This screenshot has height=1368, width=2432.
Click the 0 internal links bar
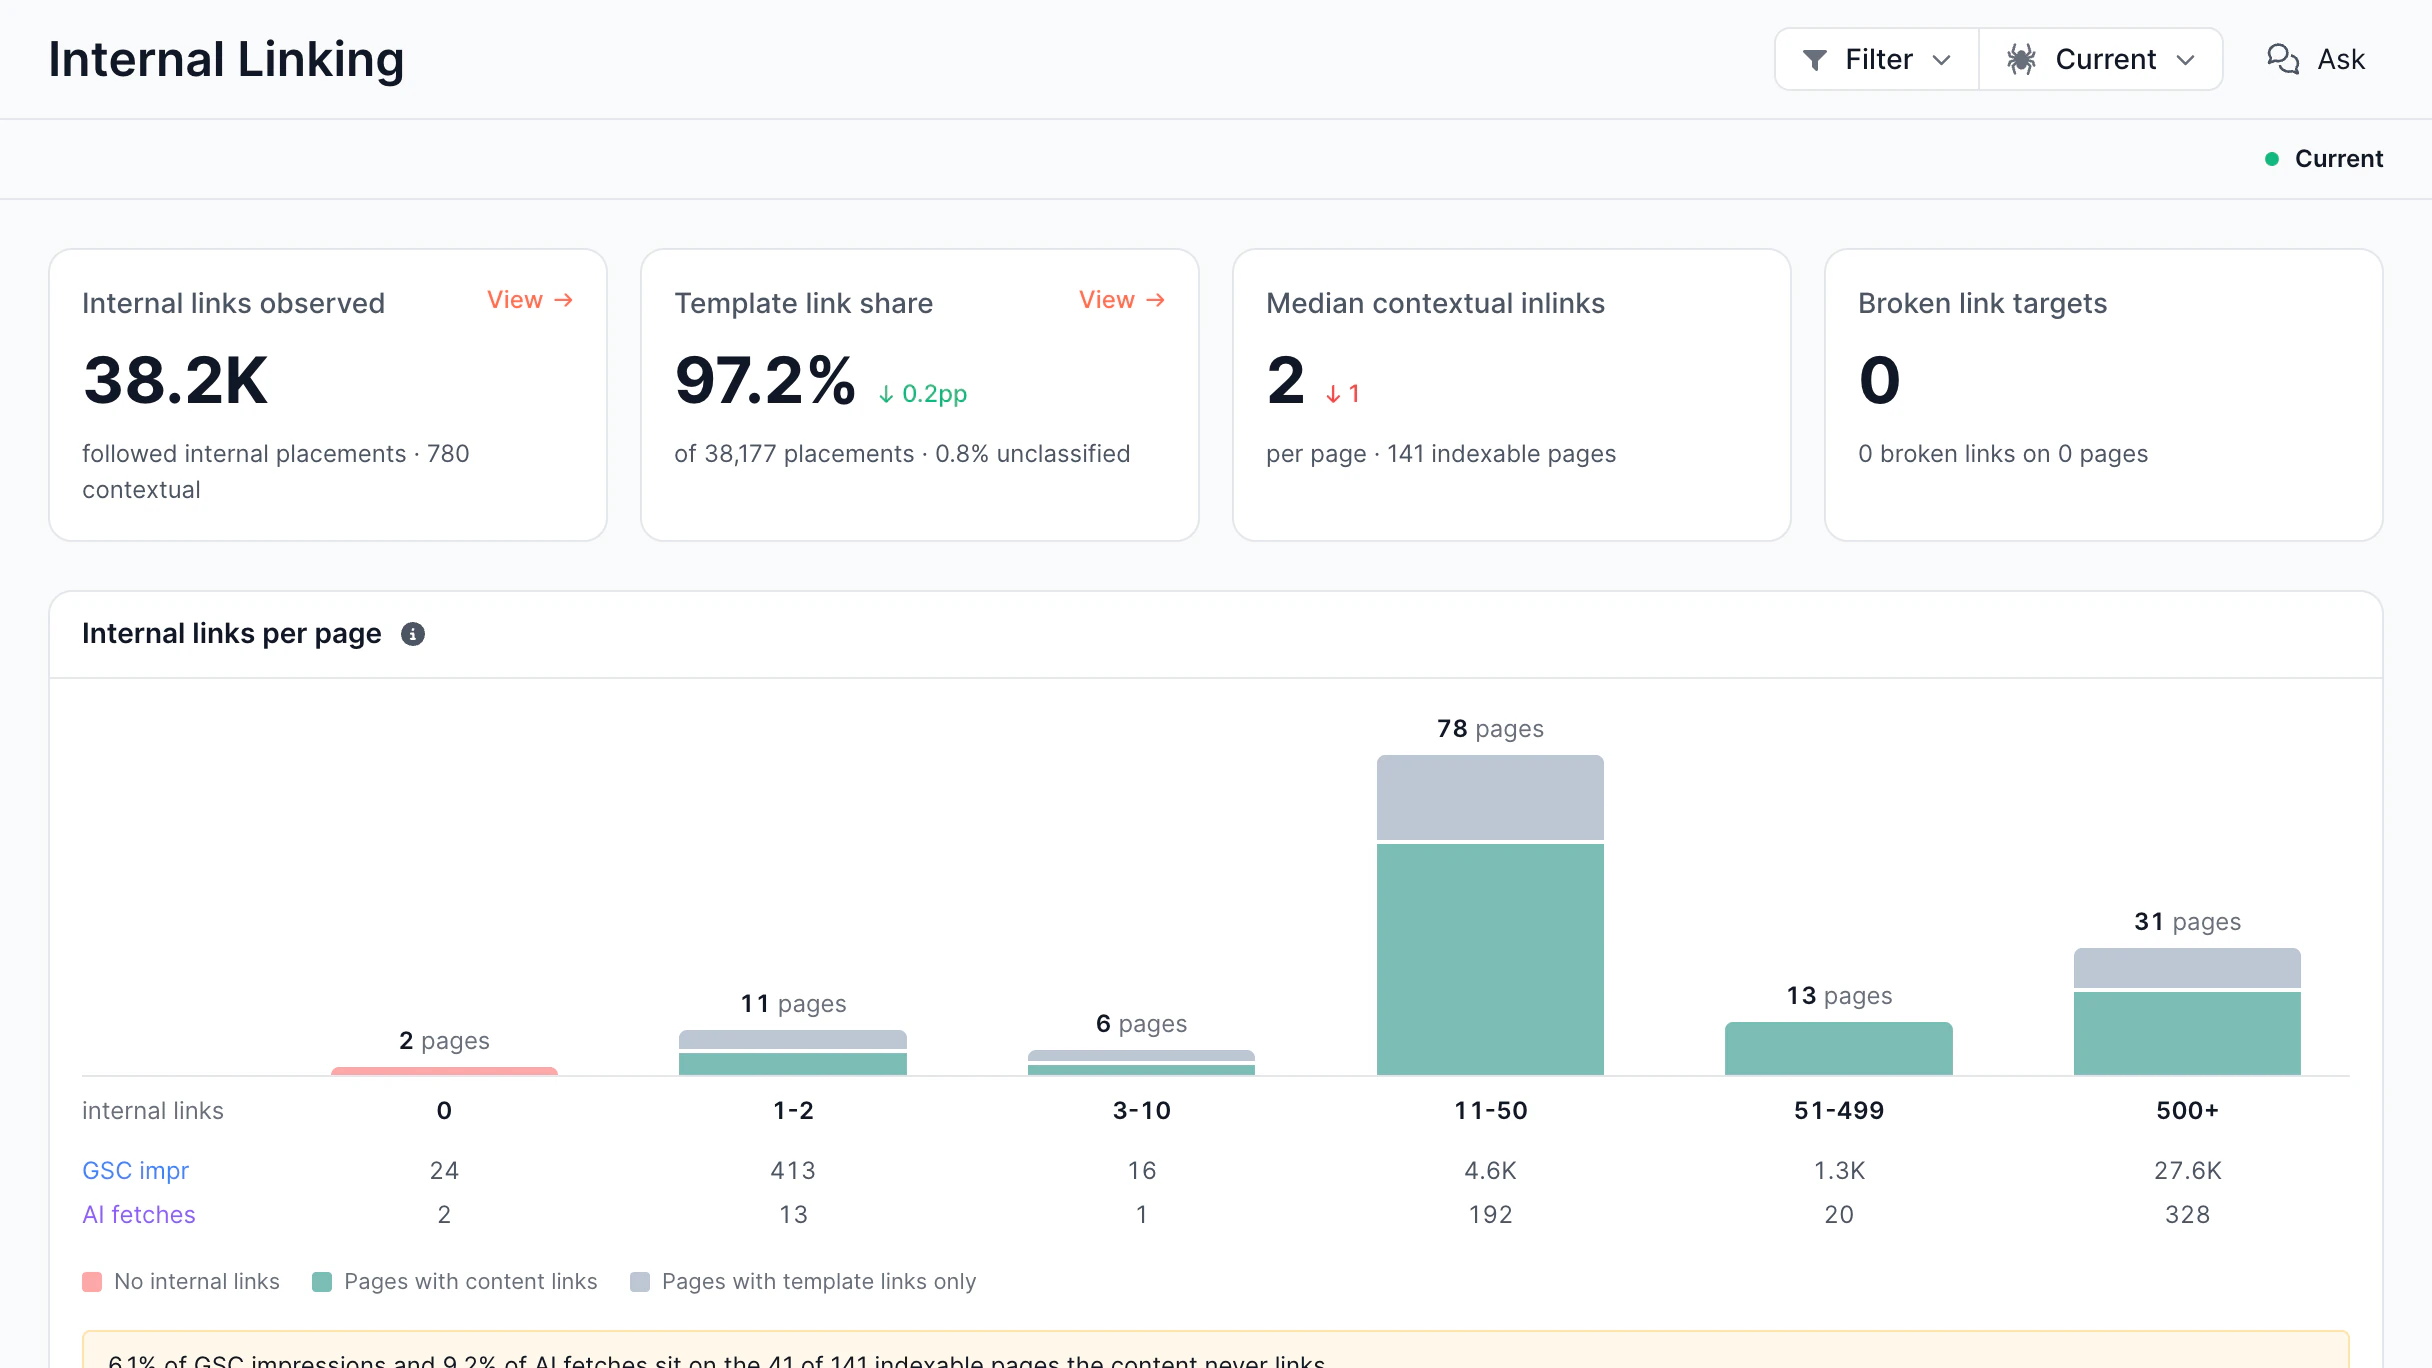click(444, 1071)
